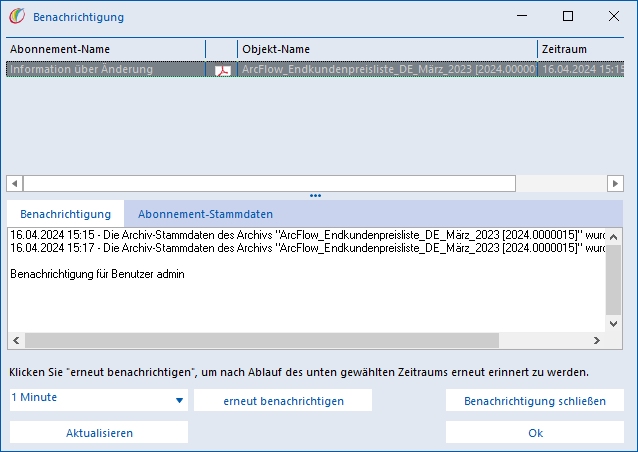Select 'Information über Änderung' row cell

pos(106,70)
